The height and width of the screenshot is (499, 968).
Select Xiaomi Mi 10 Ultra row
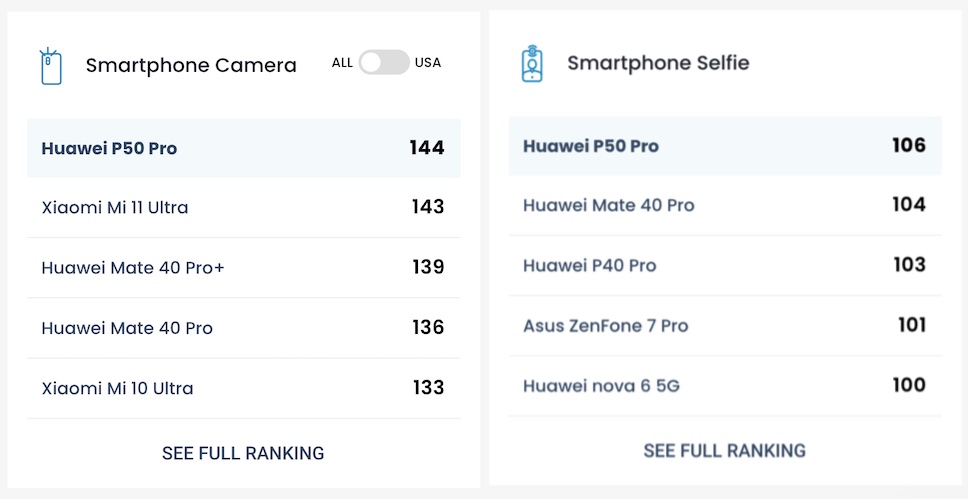click(117, 388)
